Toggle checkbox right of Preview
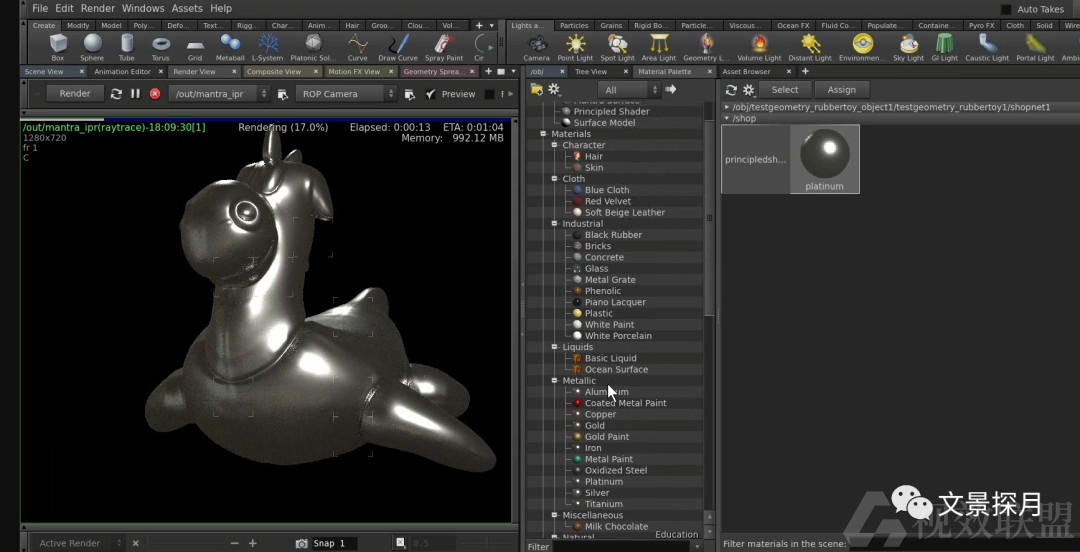1080x552 pixels. (490, 94)
